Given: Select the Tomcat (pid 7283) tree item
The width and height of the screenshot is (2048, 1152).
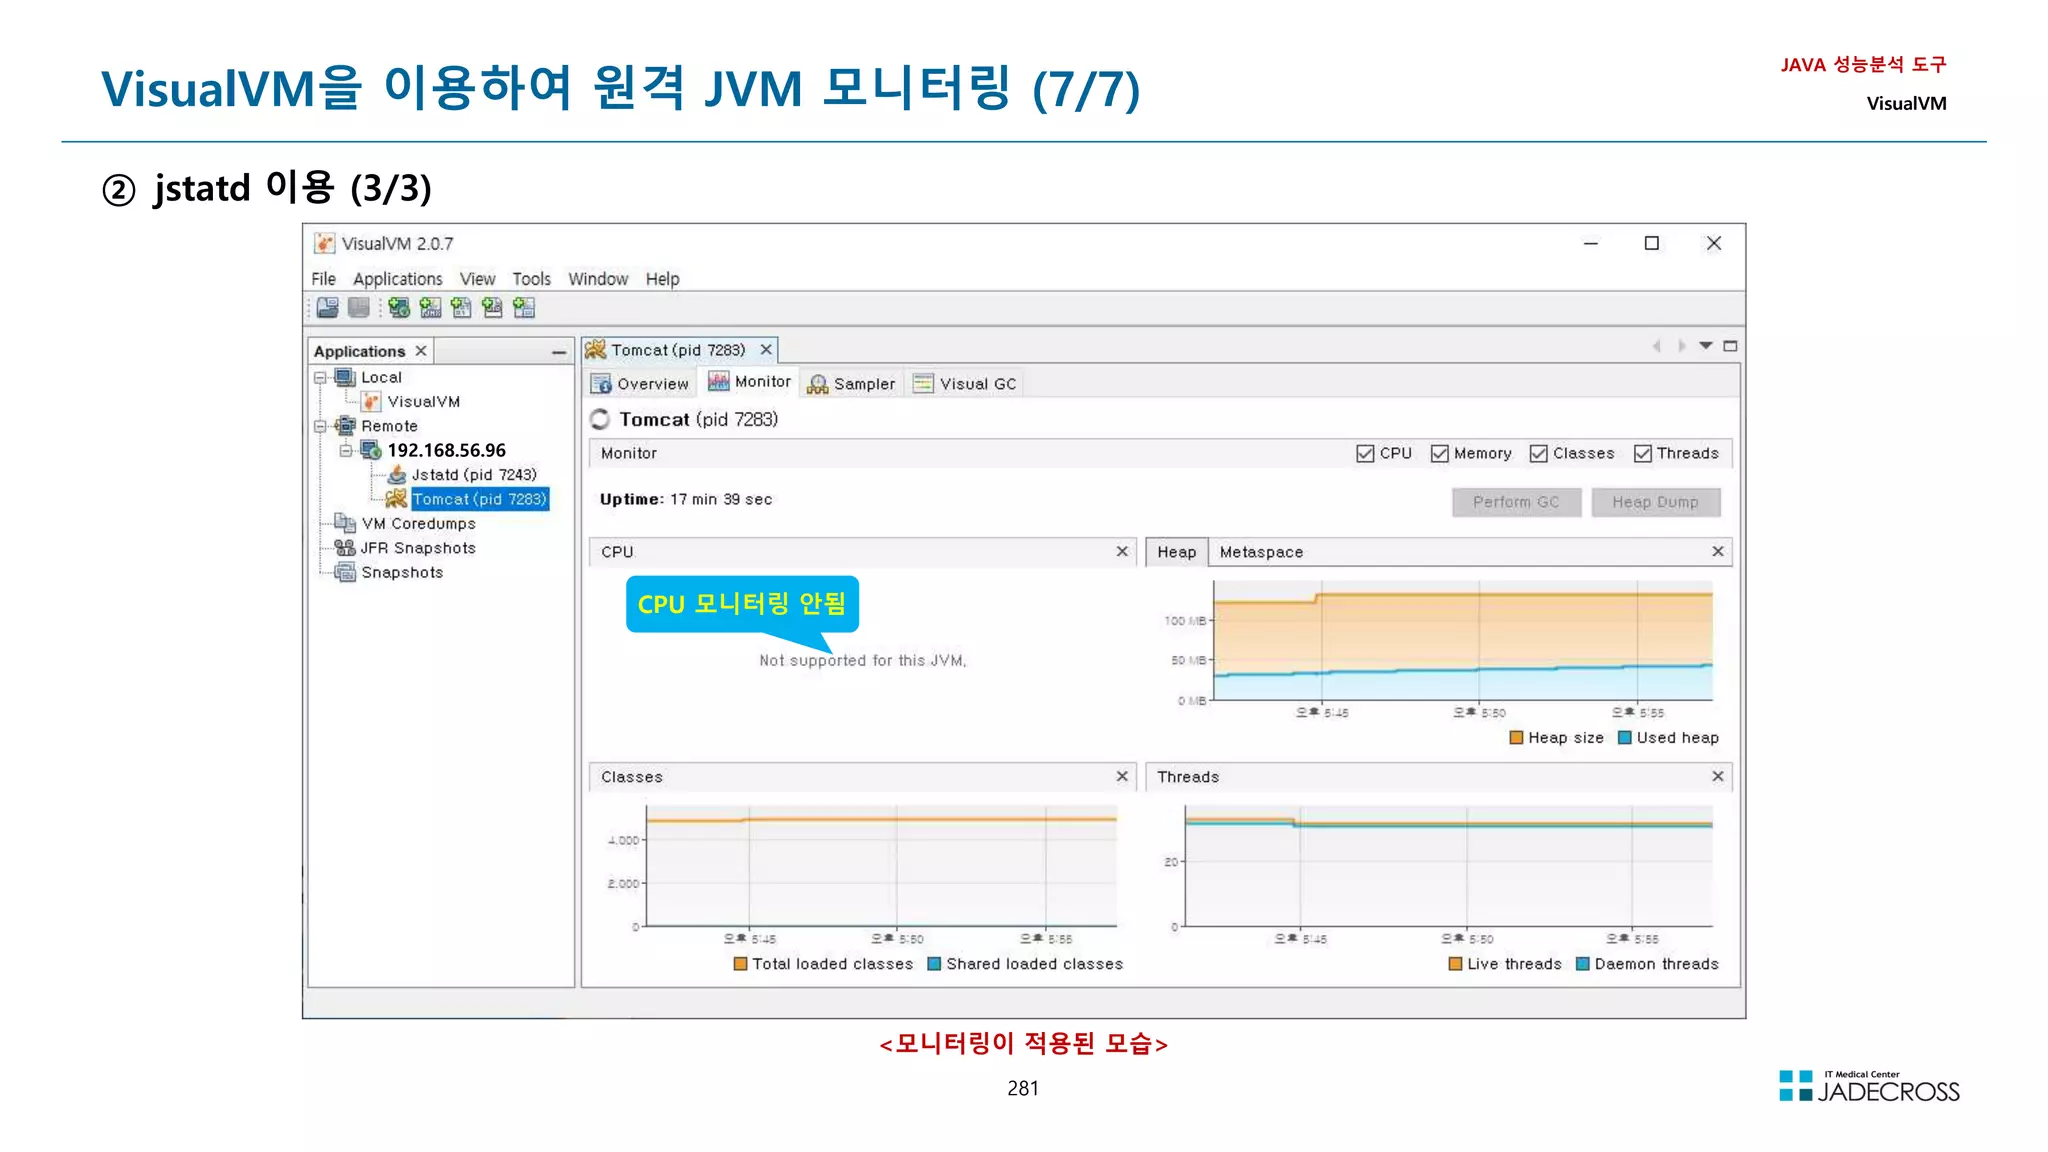Looking at the screenshot, I should point(480,499).
